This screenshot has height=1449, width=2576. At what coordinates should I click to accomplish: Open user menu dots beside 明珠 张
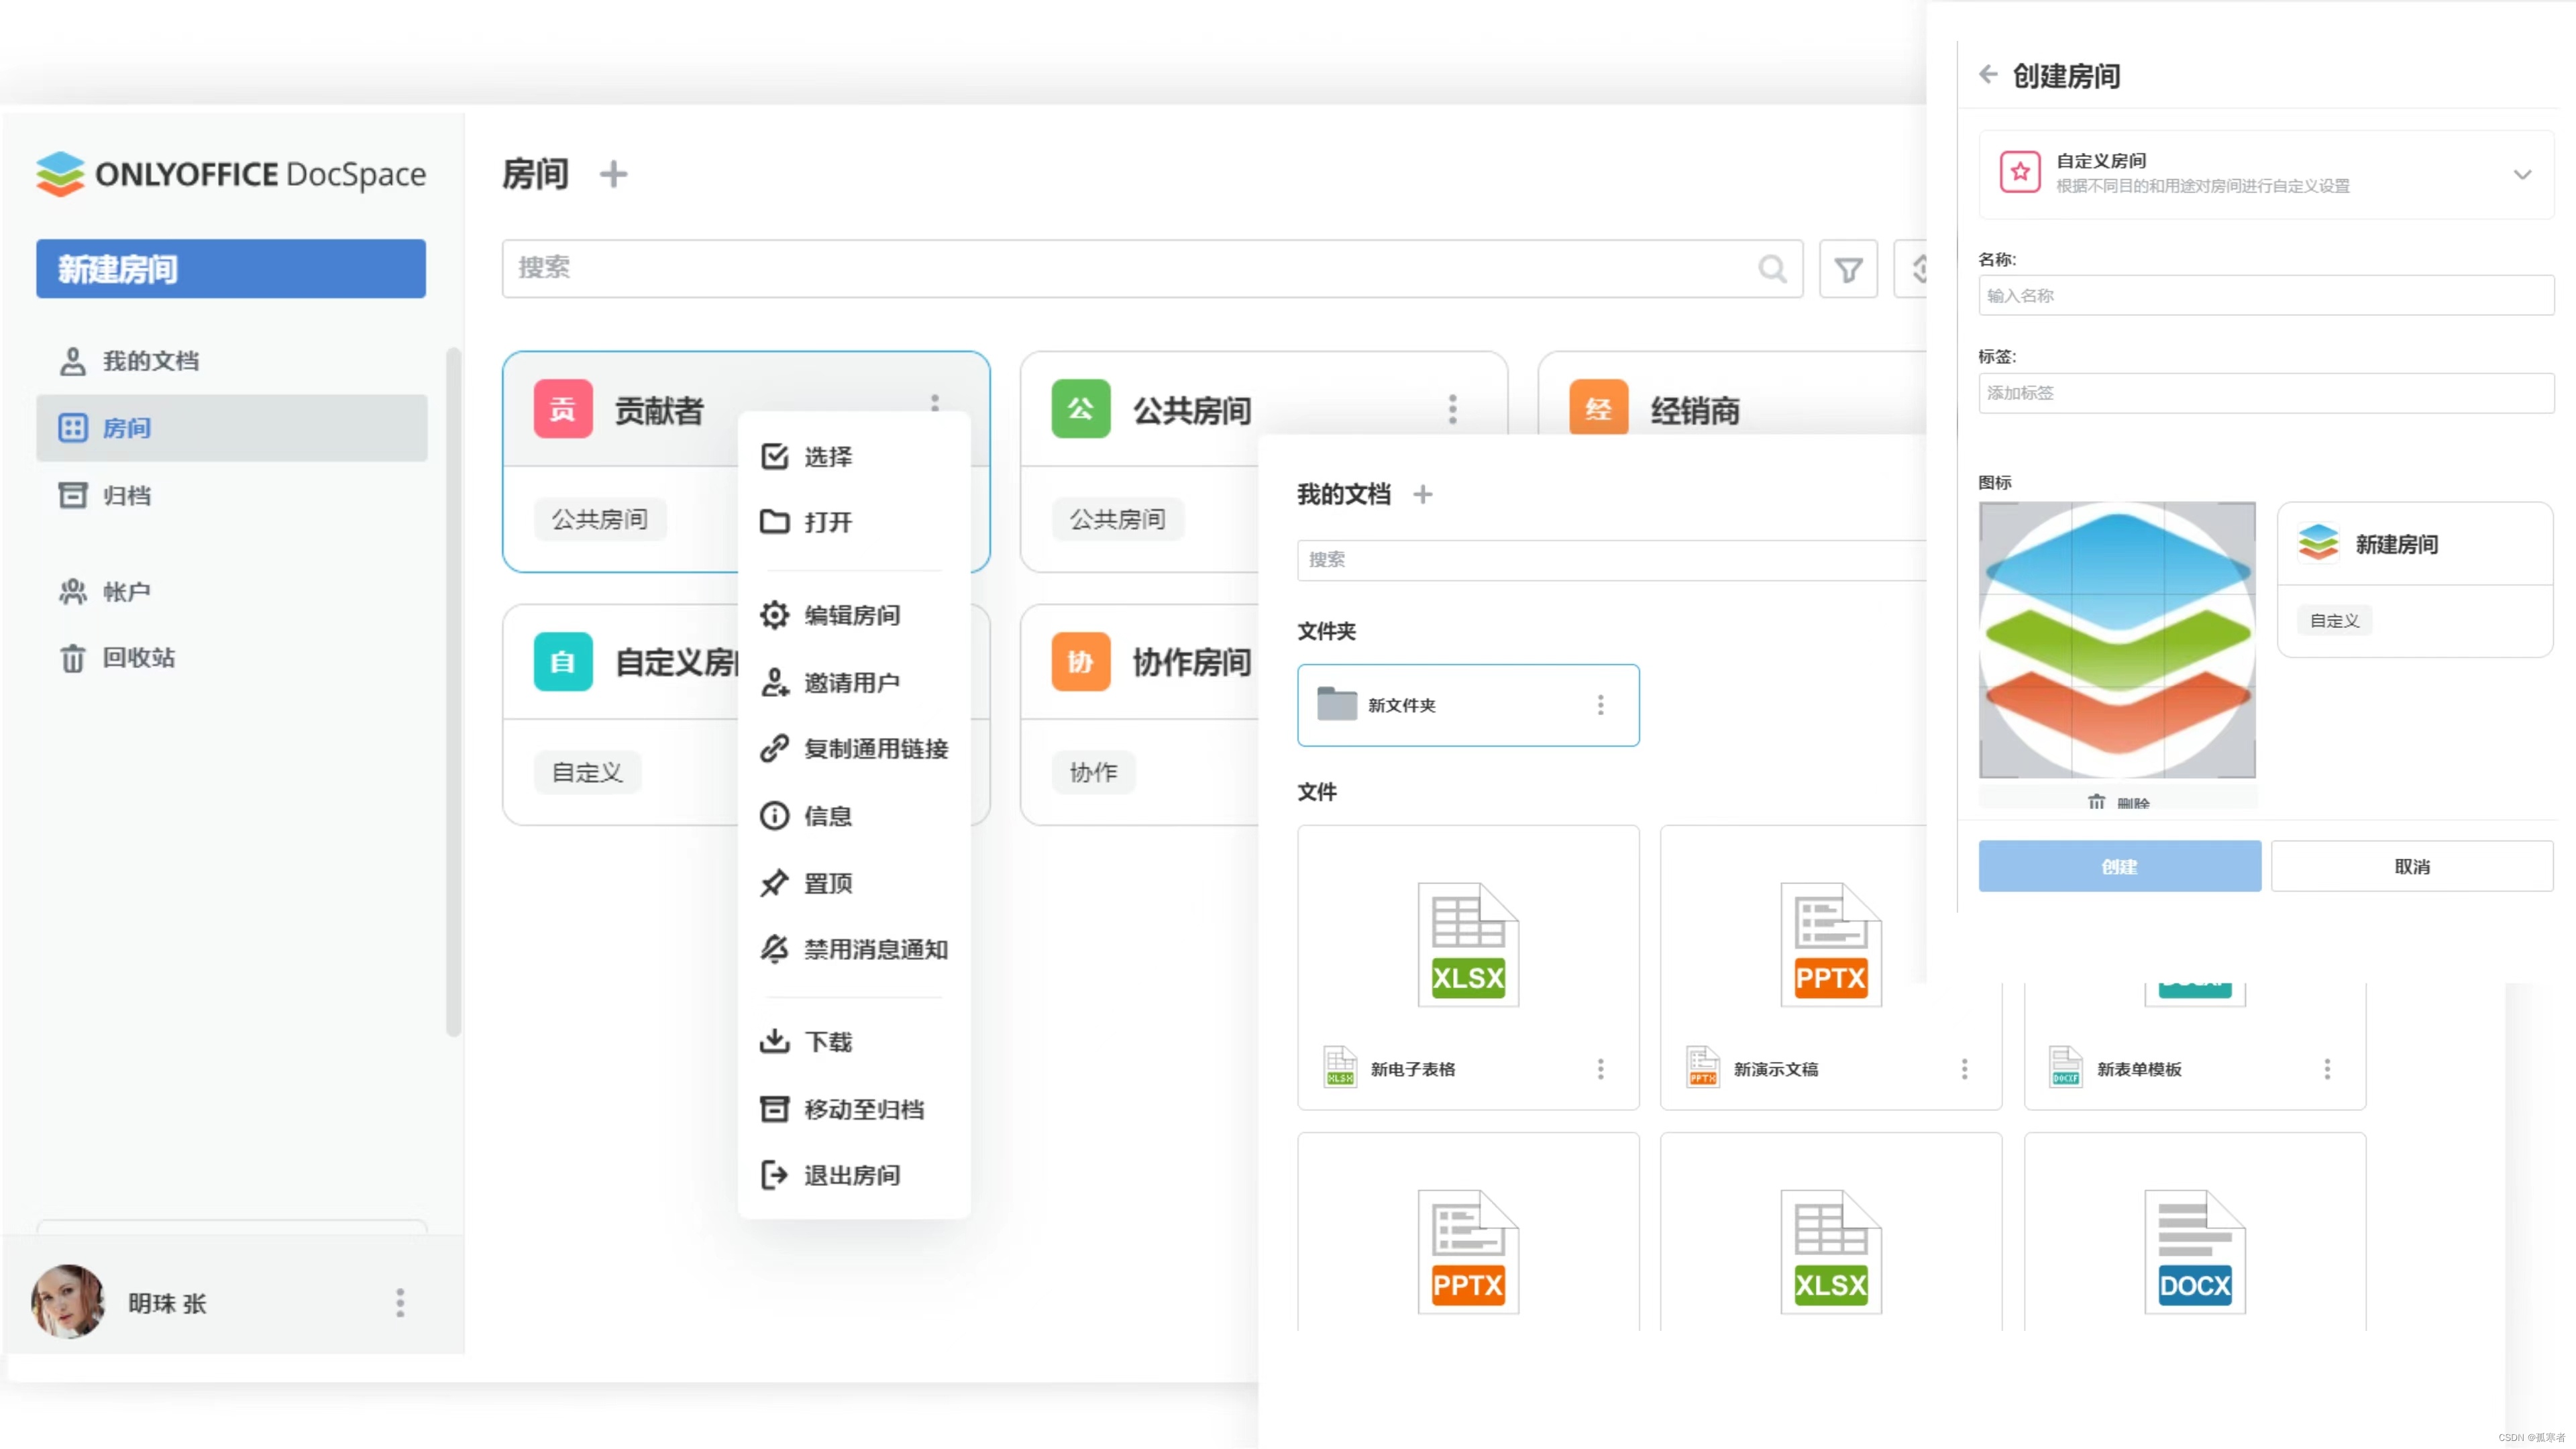(400, 1302)
